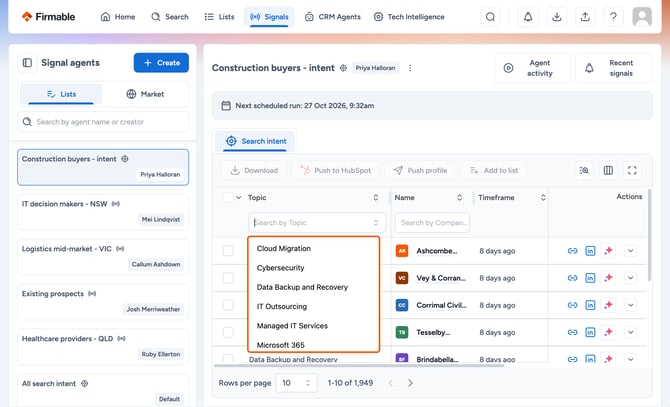The height and width of the screenshot is (407, 670).
Task: Create a new signal agent
Action: [x=161, y=63]
